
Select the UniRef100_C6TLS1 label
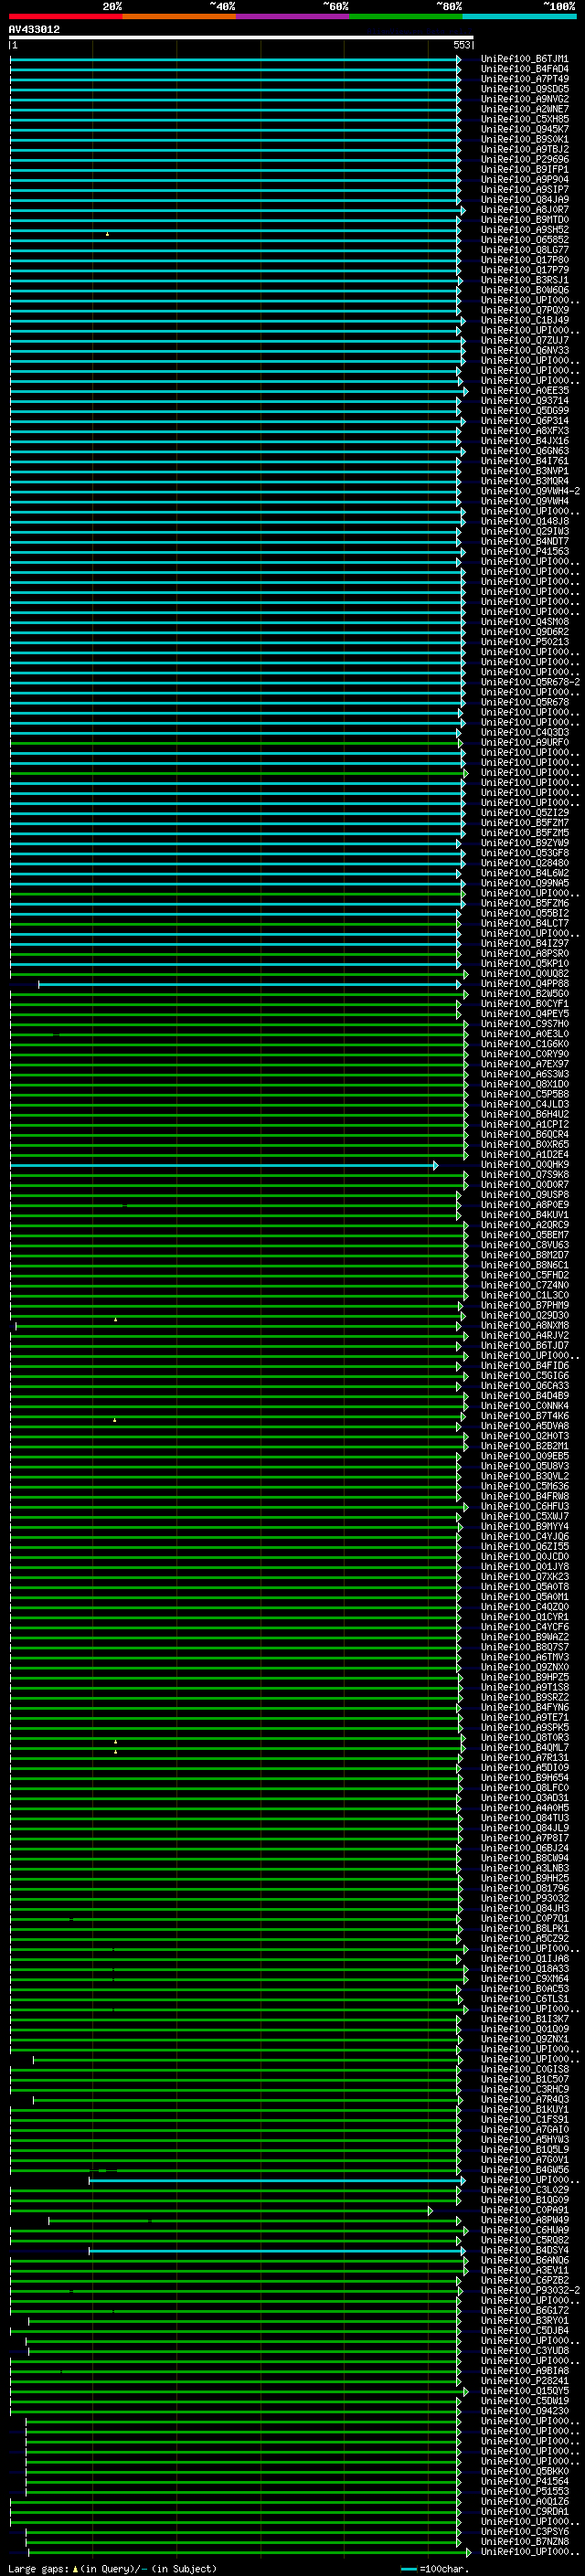(x=525, y=1999)
